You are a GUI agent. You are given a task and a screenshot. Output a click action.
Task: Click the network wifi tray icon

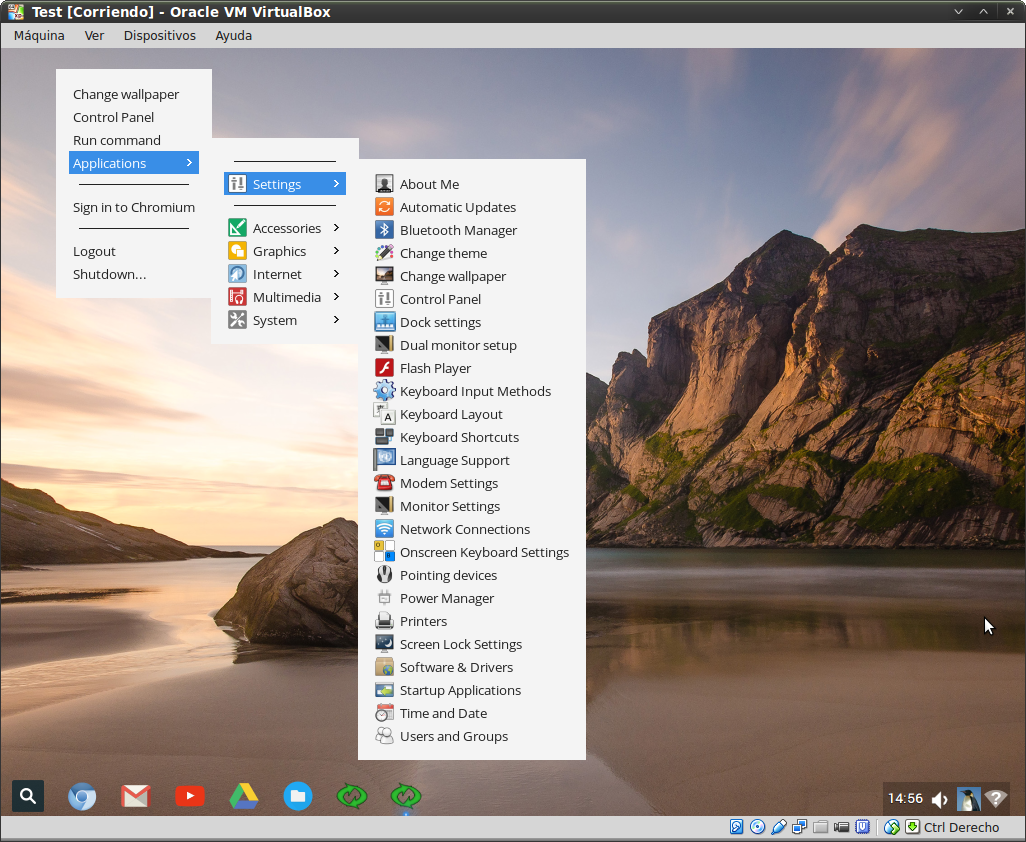click(x=995, y=798)
